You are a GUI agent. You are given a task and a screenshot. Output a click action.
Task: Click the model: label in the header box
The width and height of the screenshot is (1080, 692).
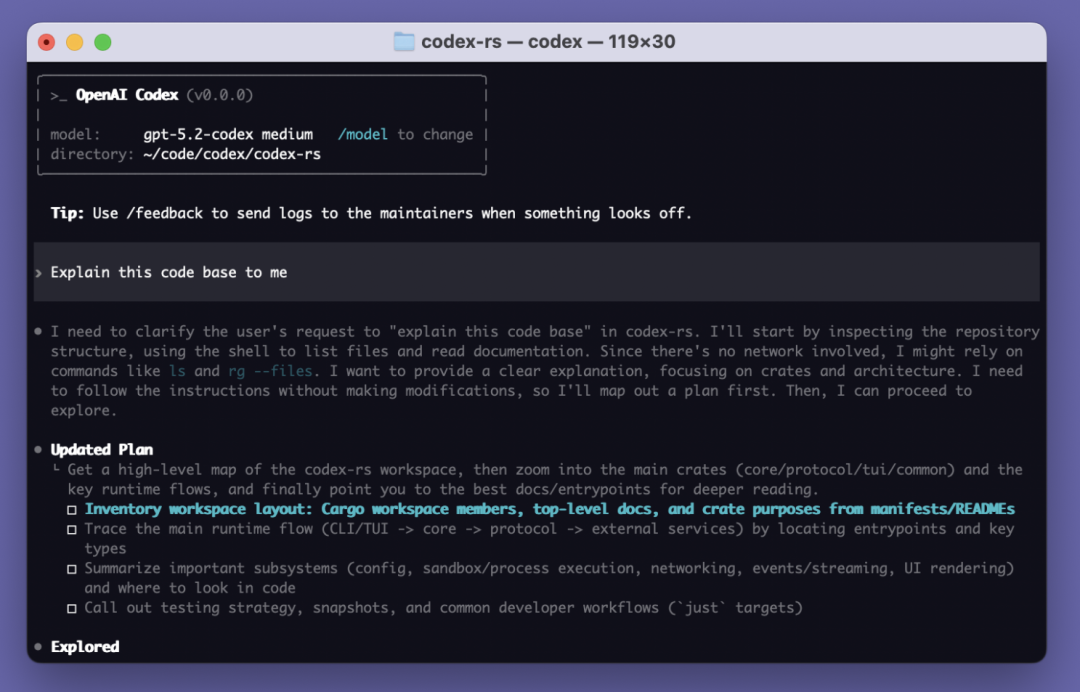pos(75,134)
